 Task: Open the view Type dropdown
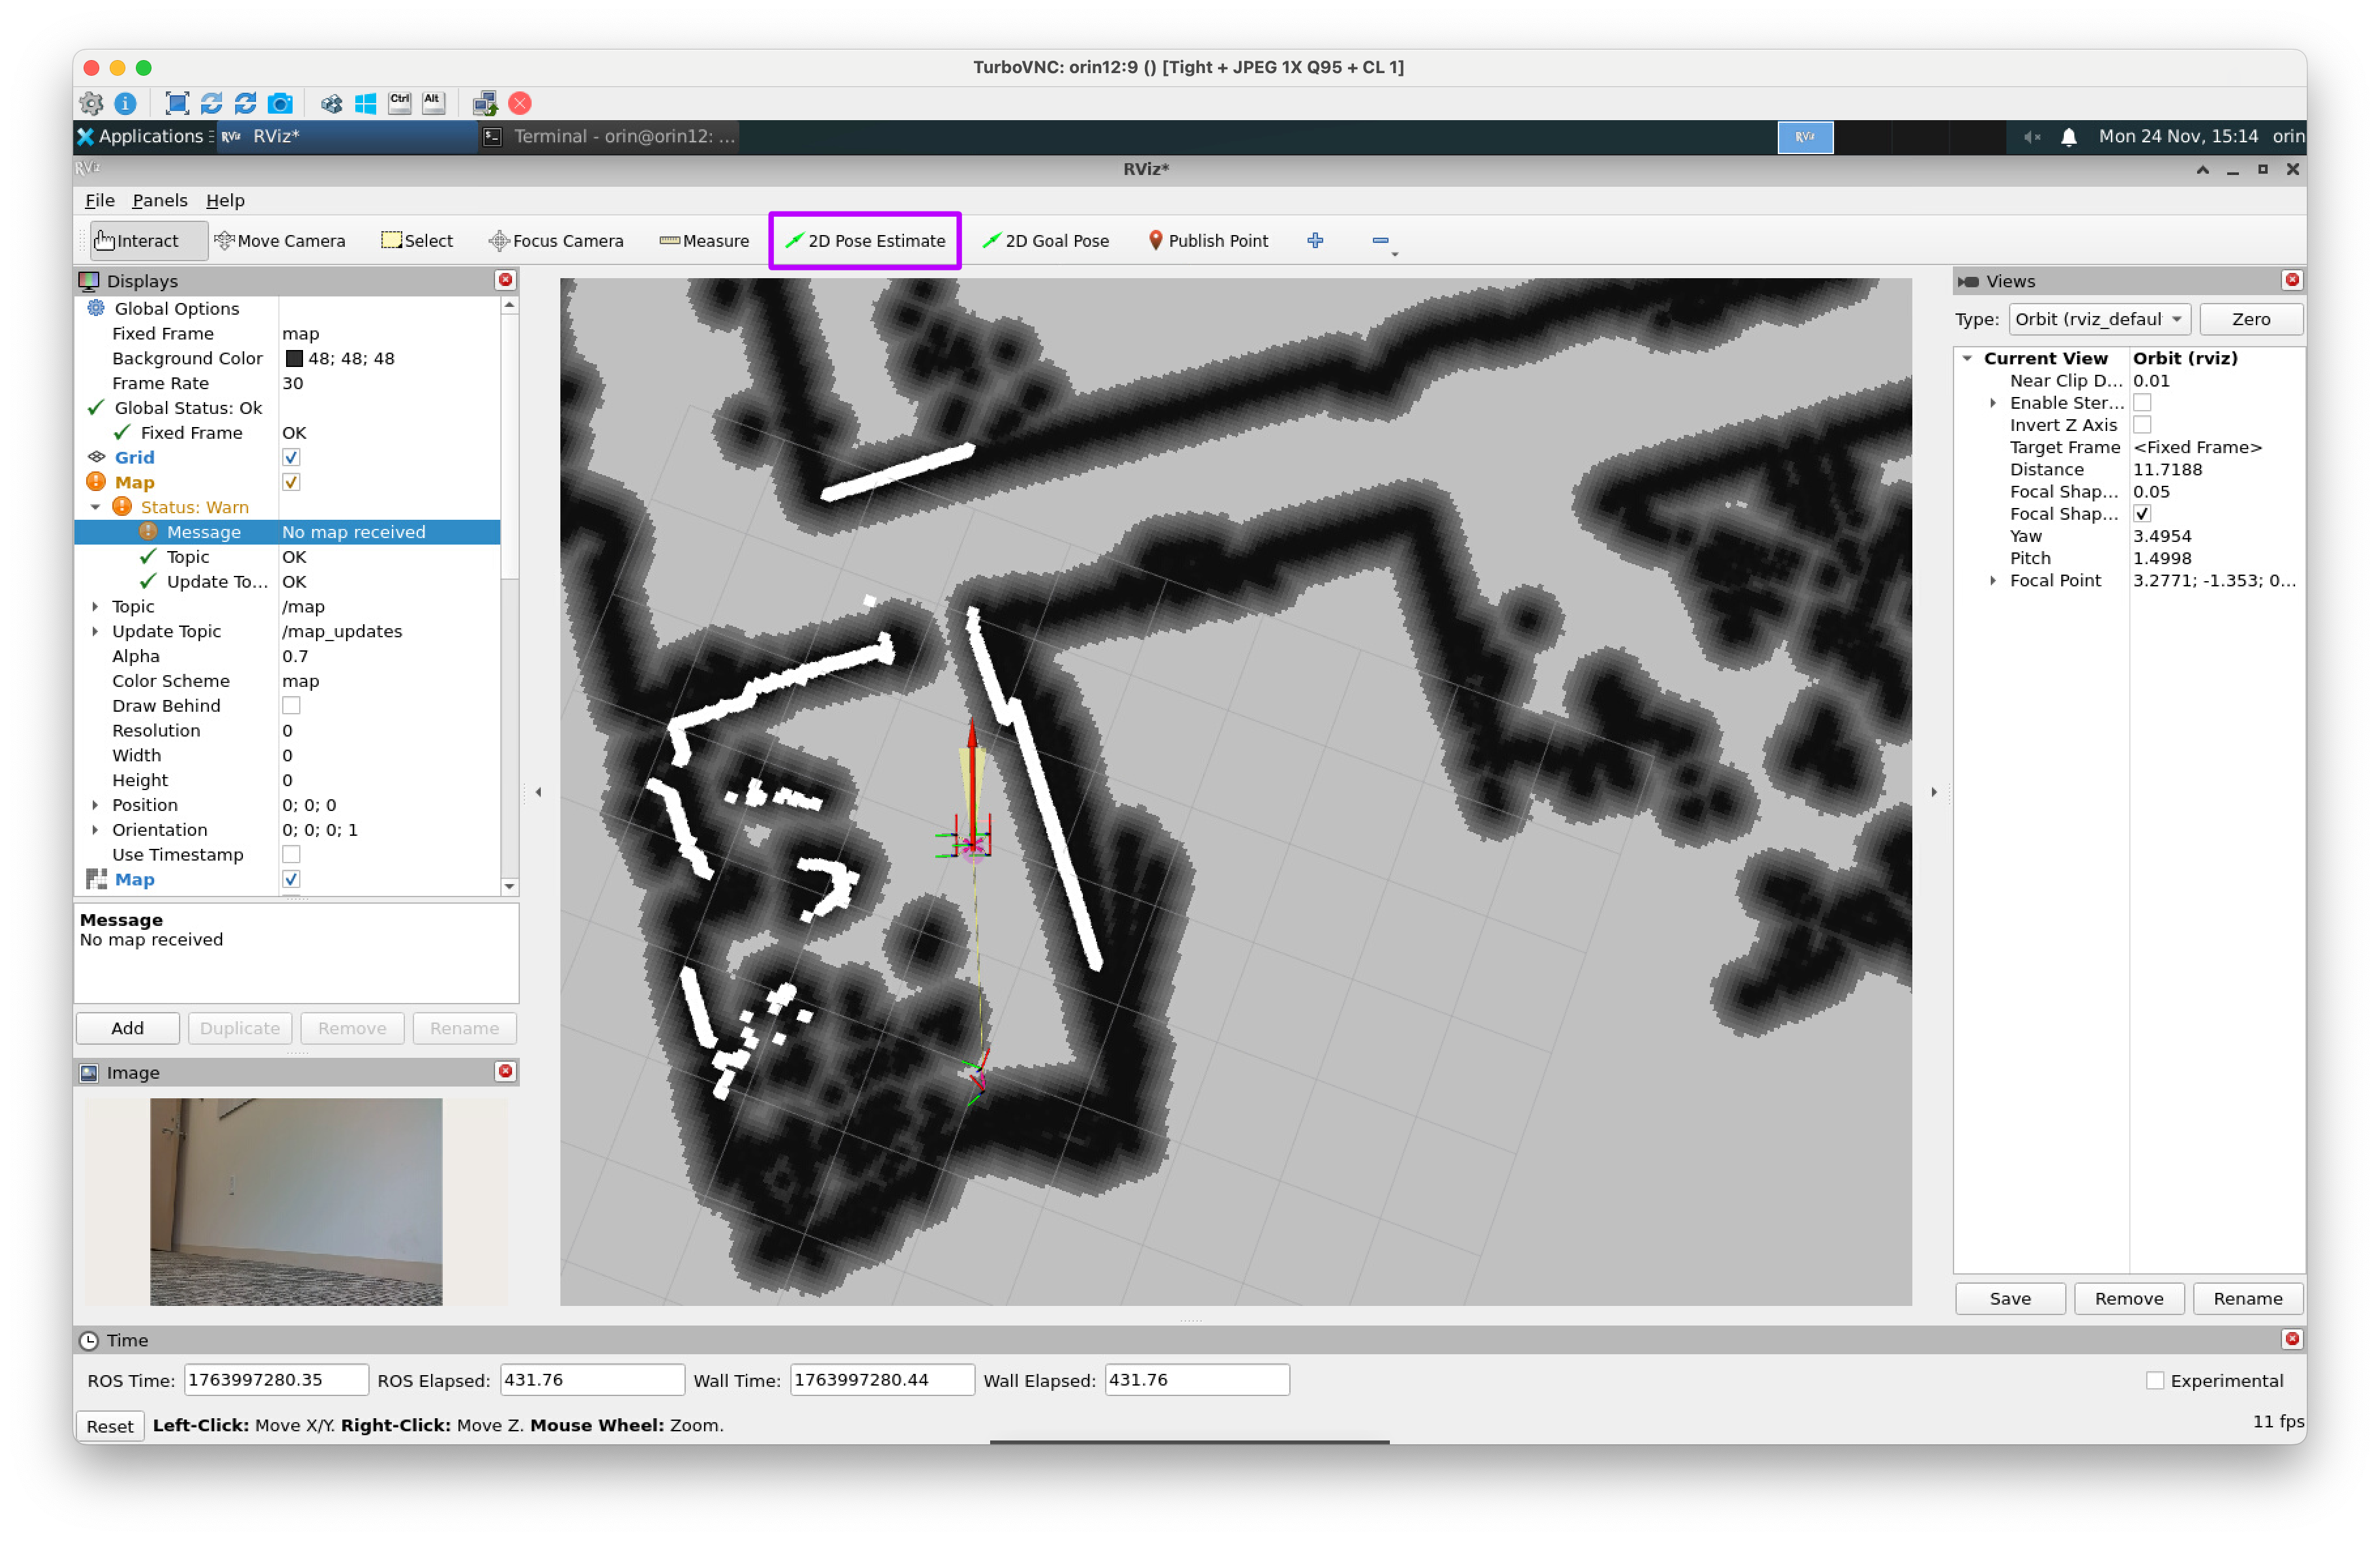(x=2098, y=319)
